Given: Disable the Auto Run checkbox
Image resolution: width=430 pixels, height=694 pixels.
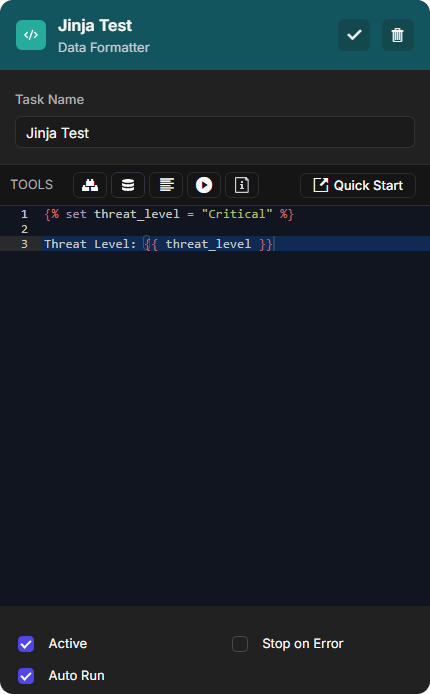Looking at the screenshot, I should pyautogui.click(x=26, y=676).
